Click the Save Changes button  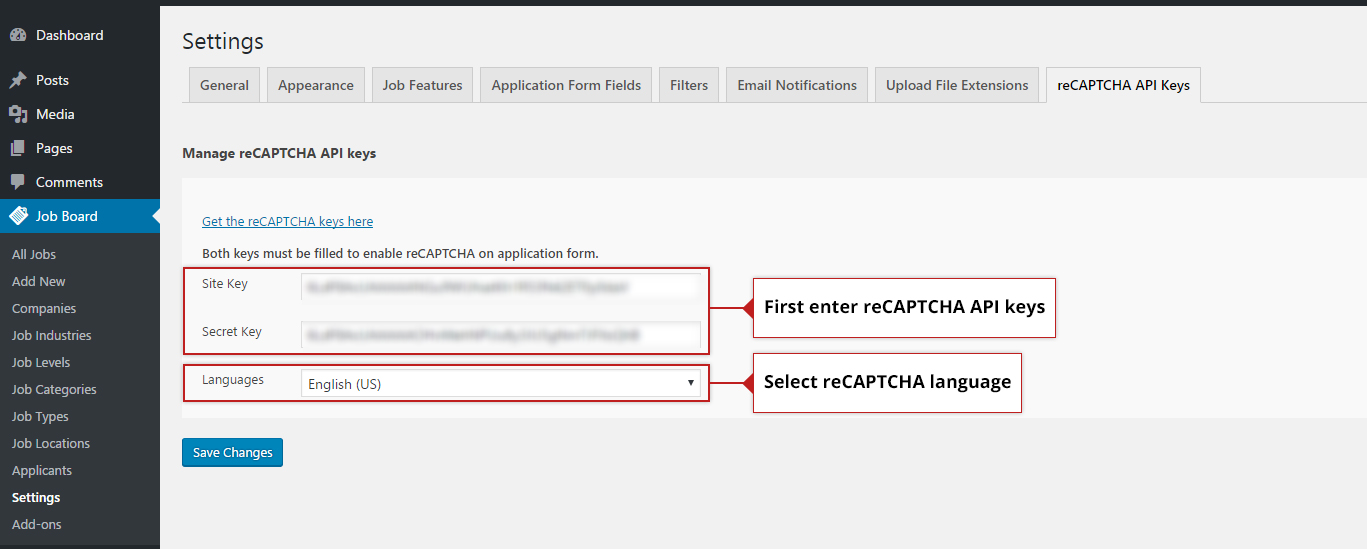233,452
